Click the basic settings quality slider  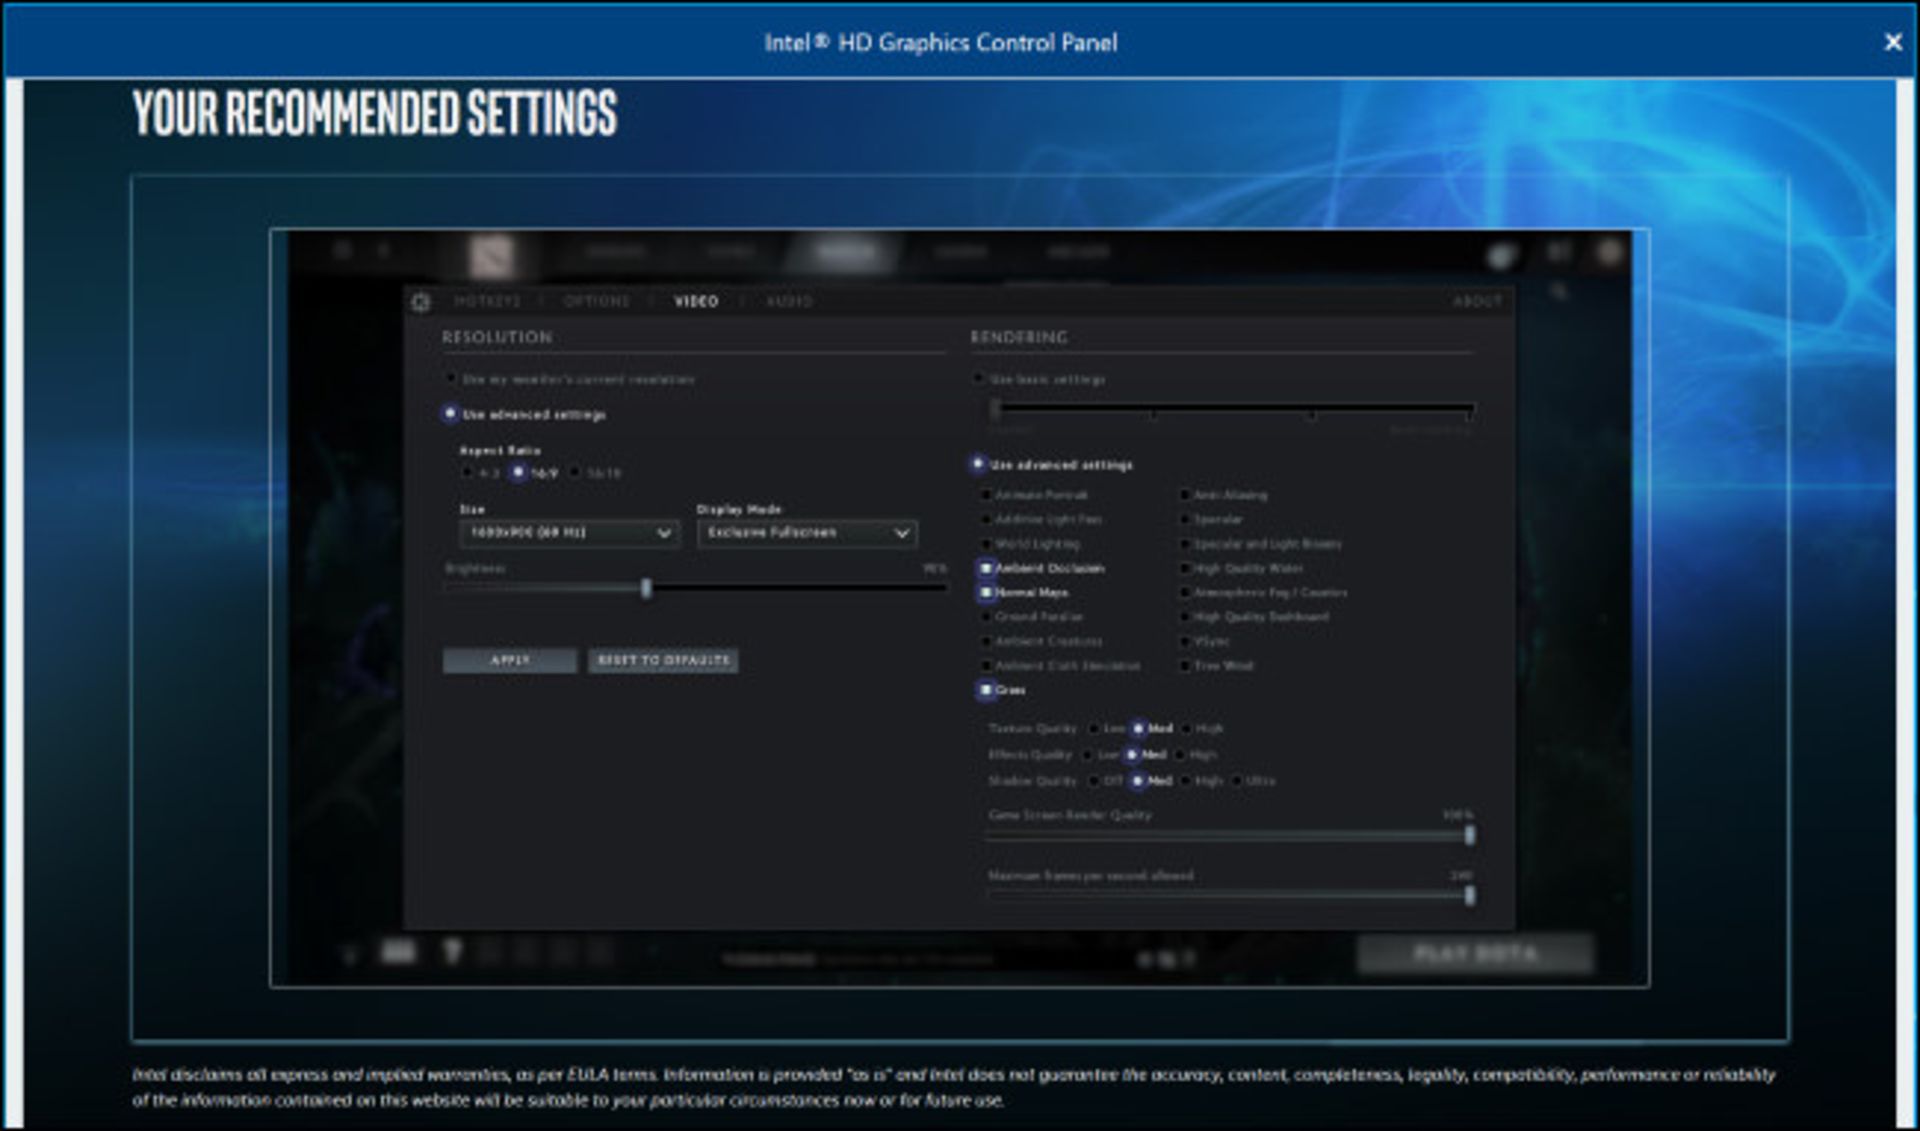[x=1233, y=409]
